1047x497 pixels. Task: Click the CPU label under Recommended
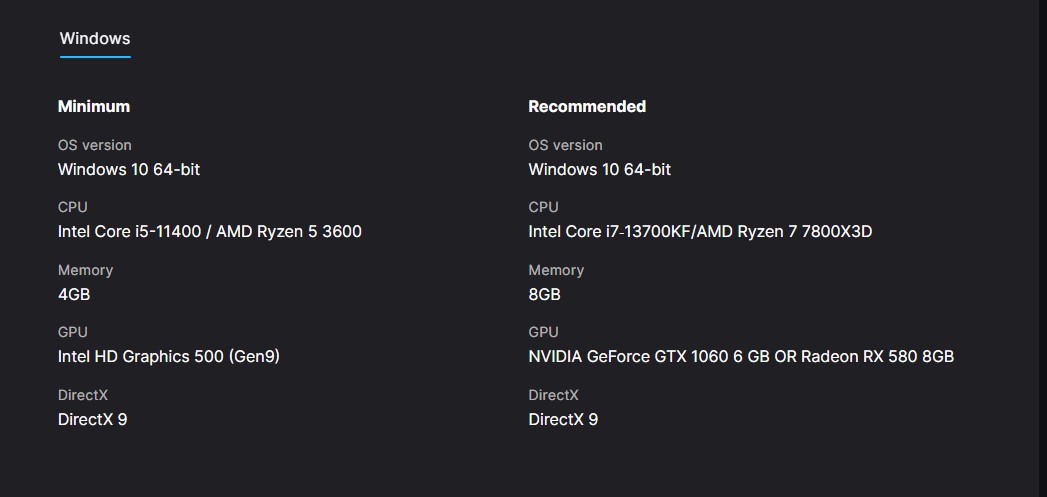point(544,207)
